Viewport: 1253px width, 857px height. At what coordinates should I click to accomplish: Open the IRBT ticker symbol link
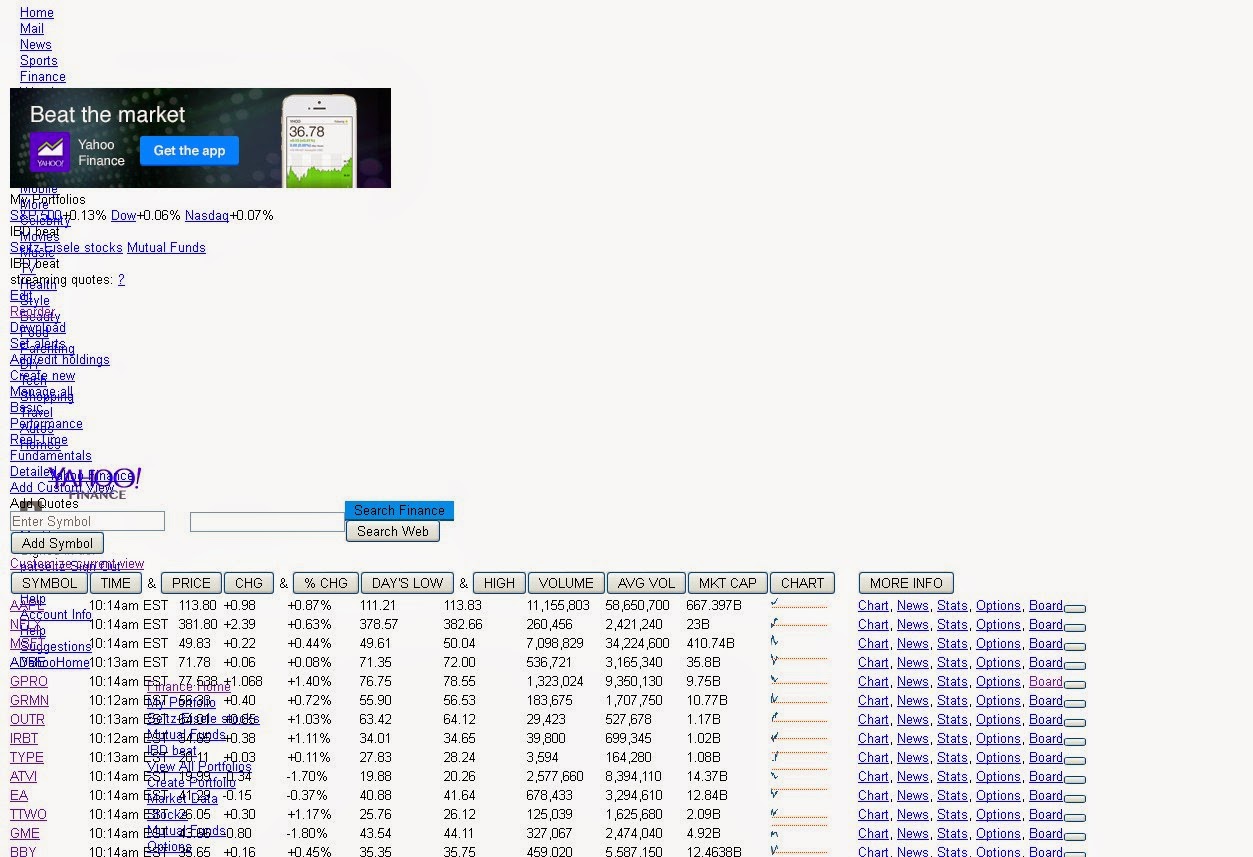click(24, 739)
